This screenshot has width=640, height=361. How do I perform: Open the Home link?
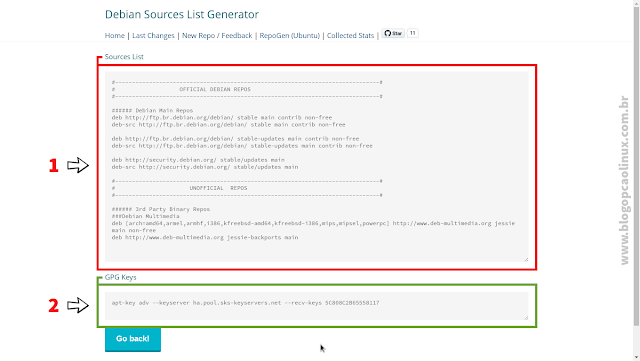click(115, 36)
